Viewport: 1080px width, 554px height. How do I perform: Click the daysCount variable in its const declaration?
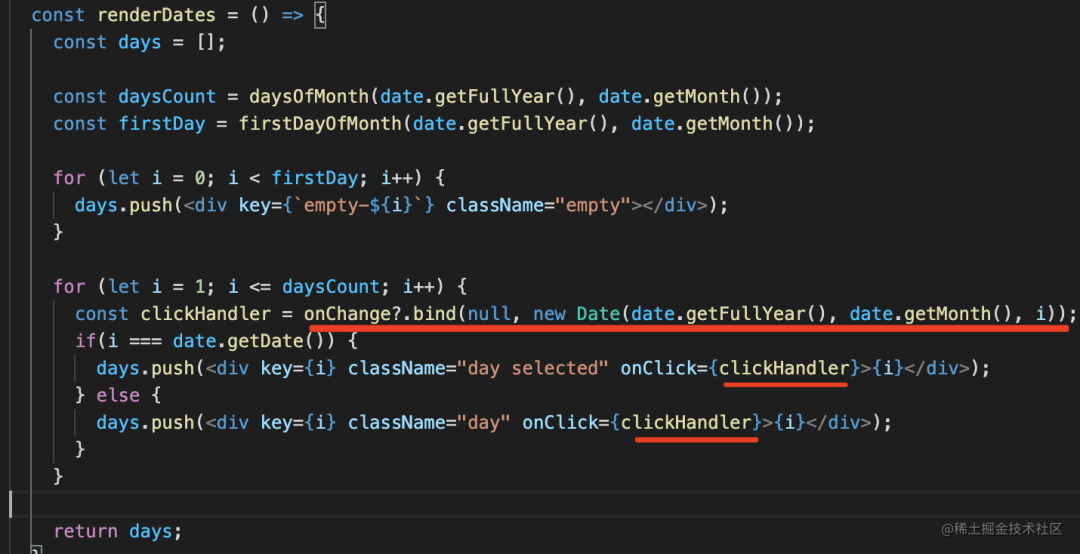coord(167,96)
